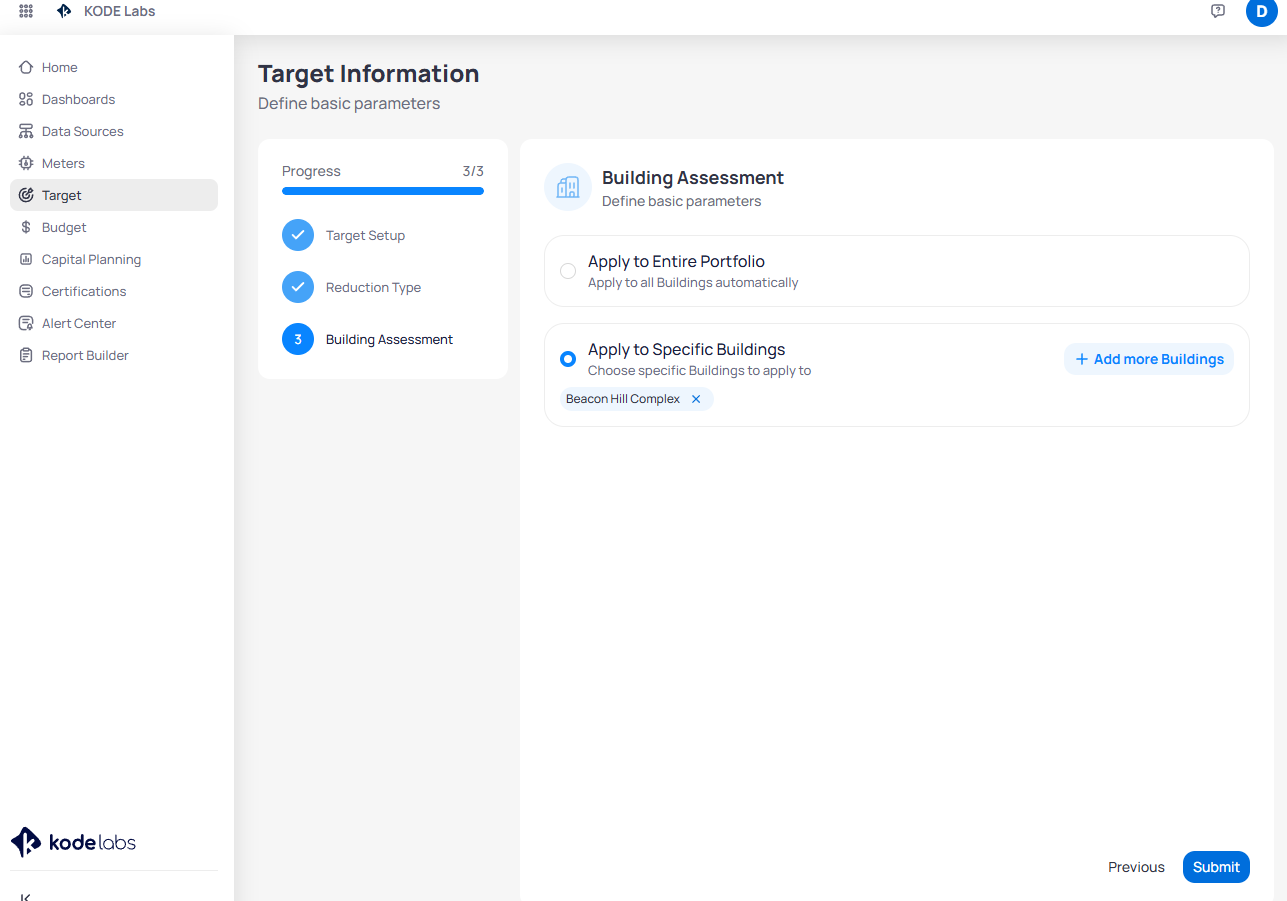Submit the target form
The width and height of the screenshot is (1287, 901).
click(x=1216, y=867)
